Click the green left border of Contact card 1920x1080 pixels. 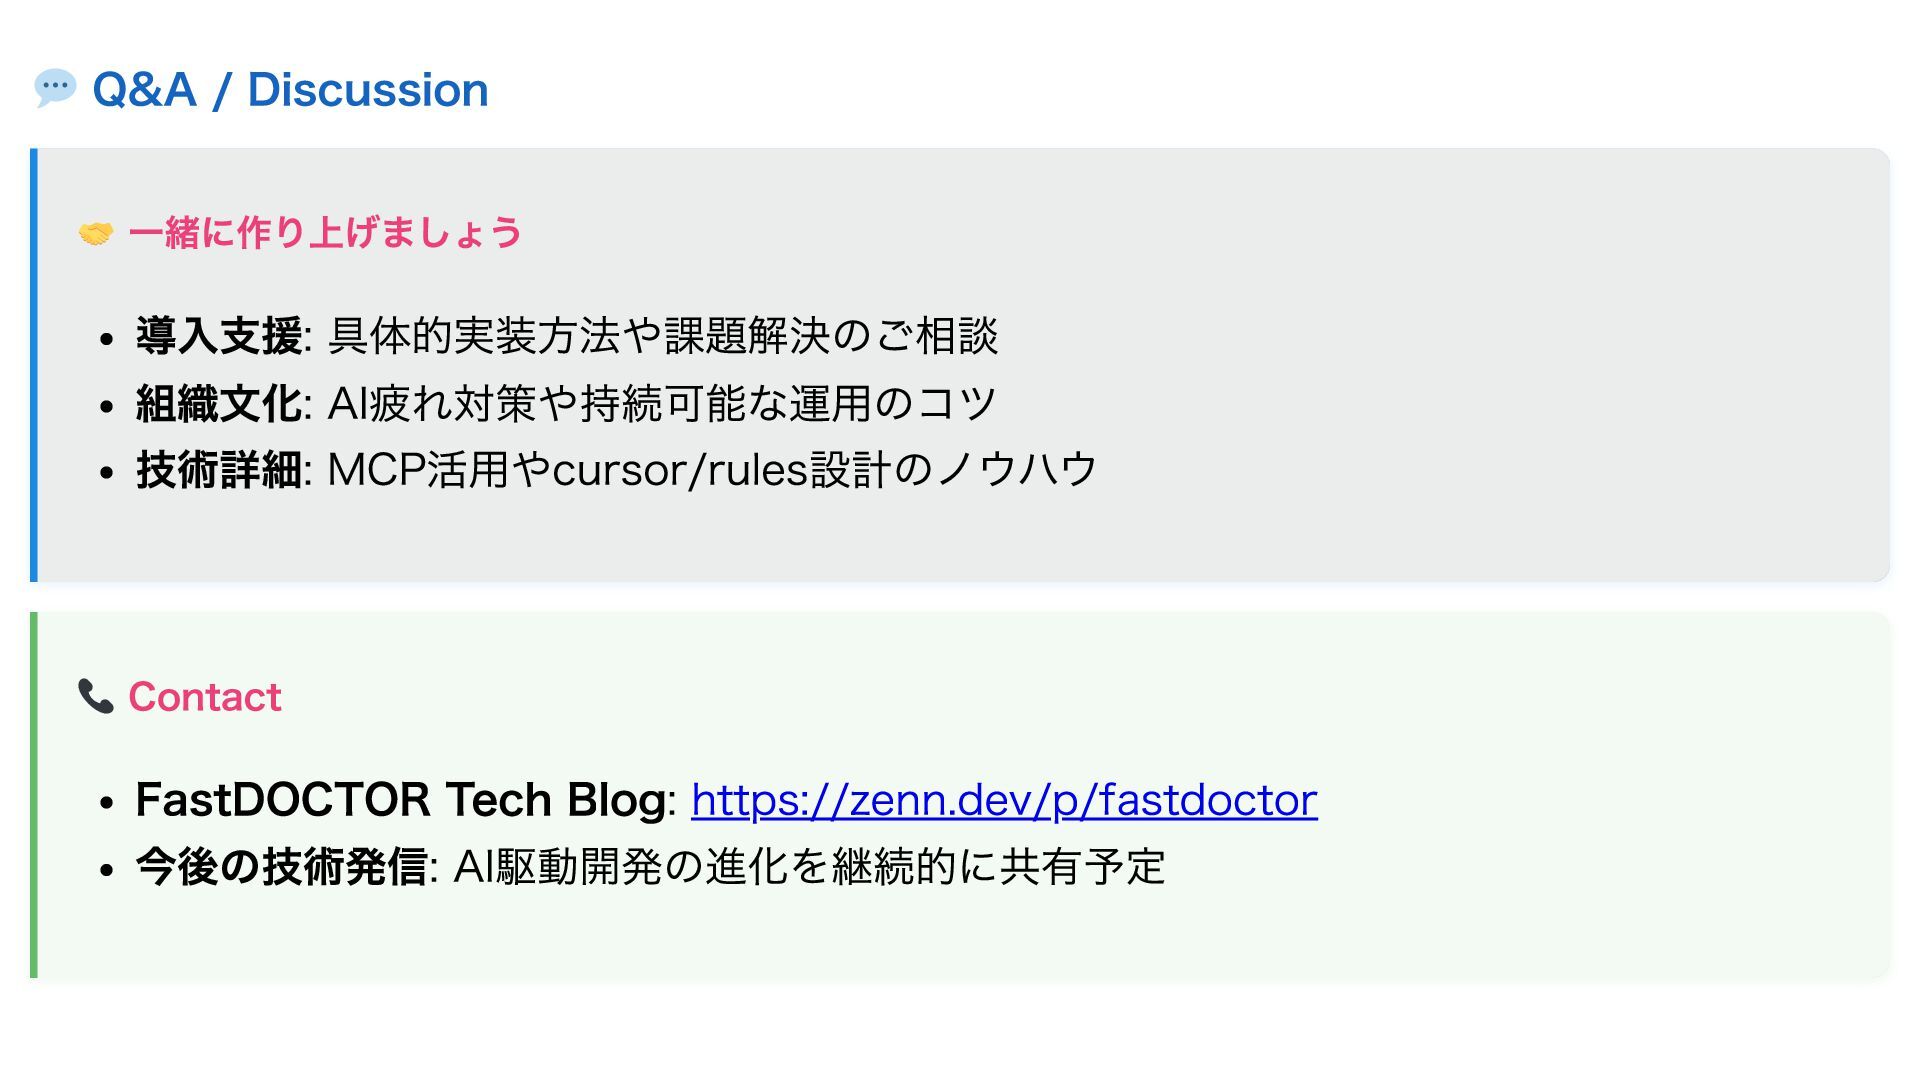tap(34, 795)
